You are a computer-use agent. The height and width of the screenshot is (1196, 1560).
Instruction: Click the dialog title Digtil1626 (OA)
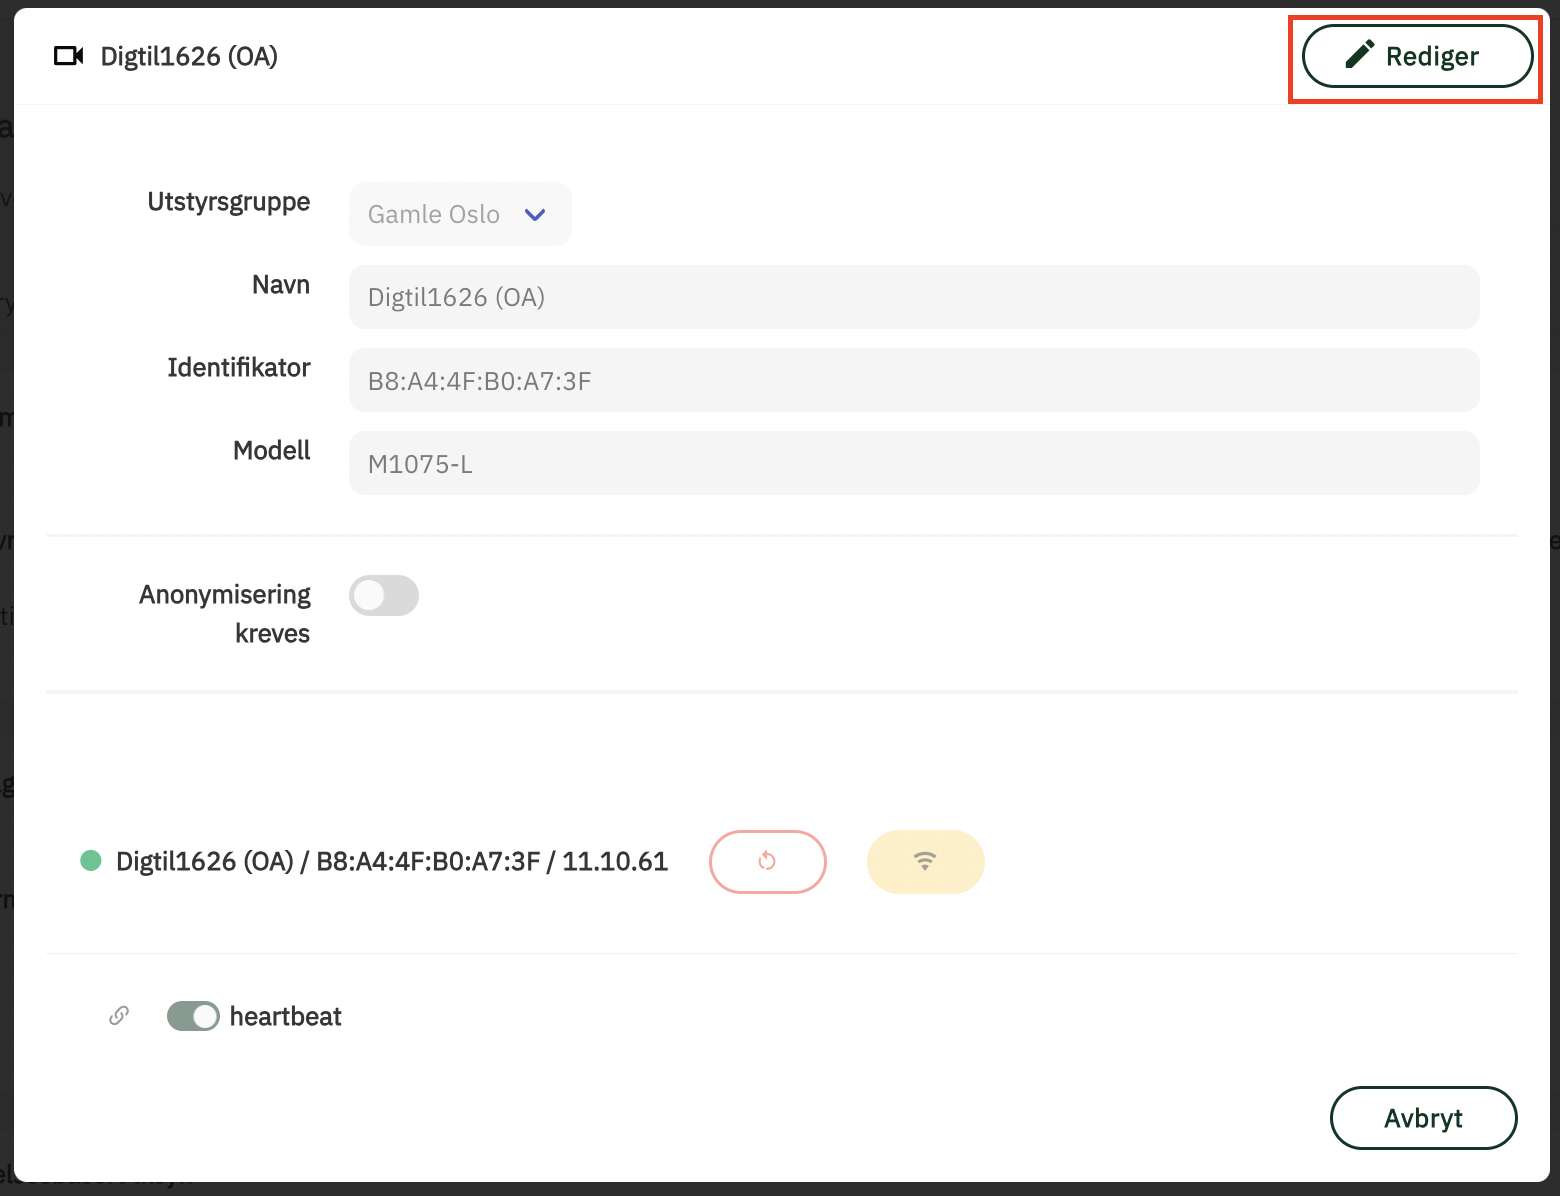pyautogui.click(x=189, y=56)
